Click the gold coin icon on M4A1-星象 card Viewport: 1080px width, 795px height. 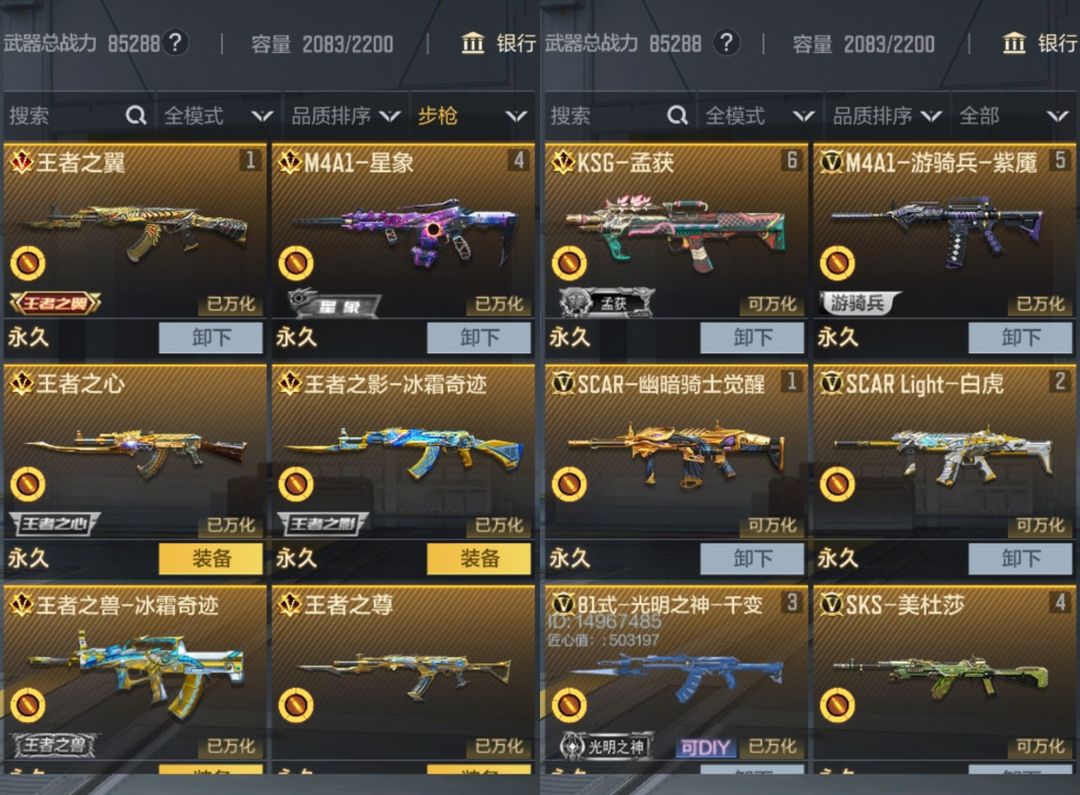tap(295, 263)
